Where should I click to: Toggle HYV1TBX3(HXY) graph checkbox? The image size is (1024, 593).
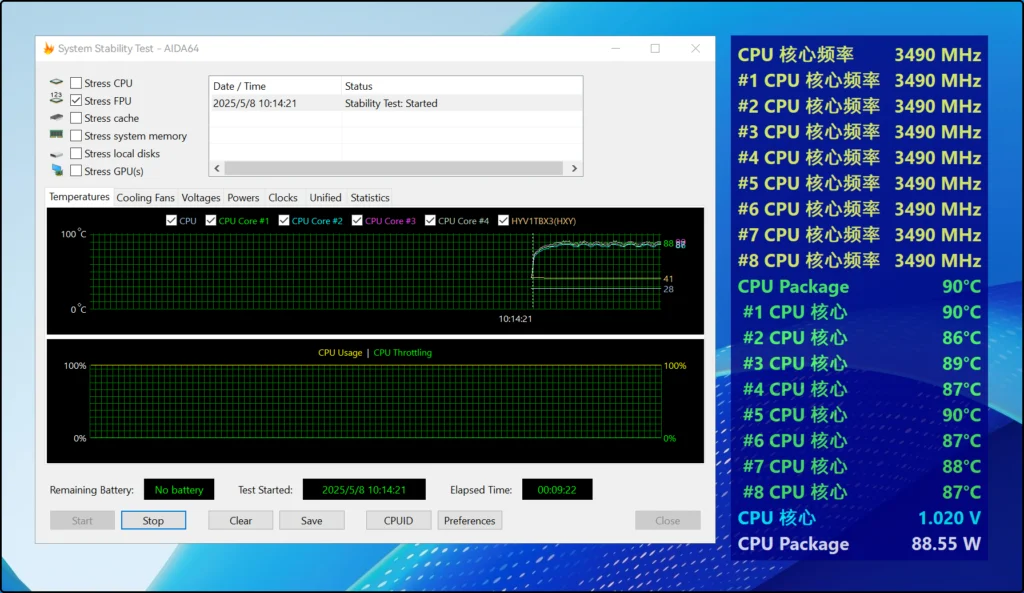[503, 221]
